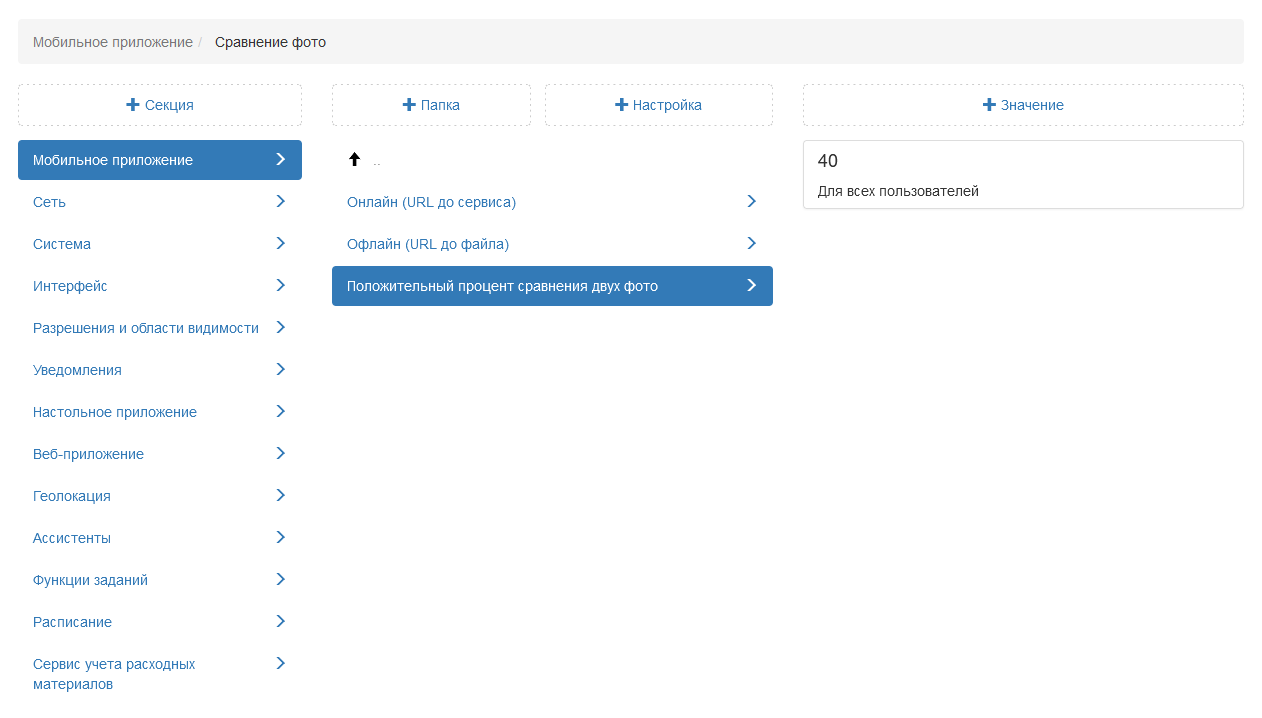Click plus icon on Папка button
This screenshot has width=1262, height=718.
409,105
